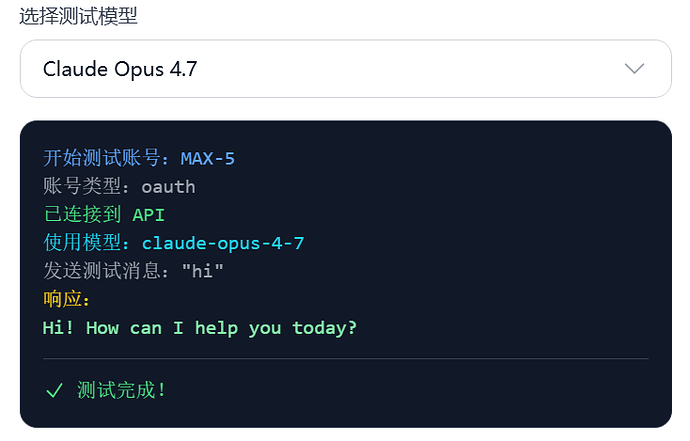This screenshot has width=690, height=441.
Task: Click the 开始测试账号 MAX-5 line
Action: (139, 158)
